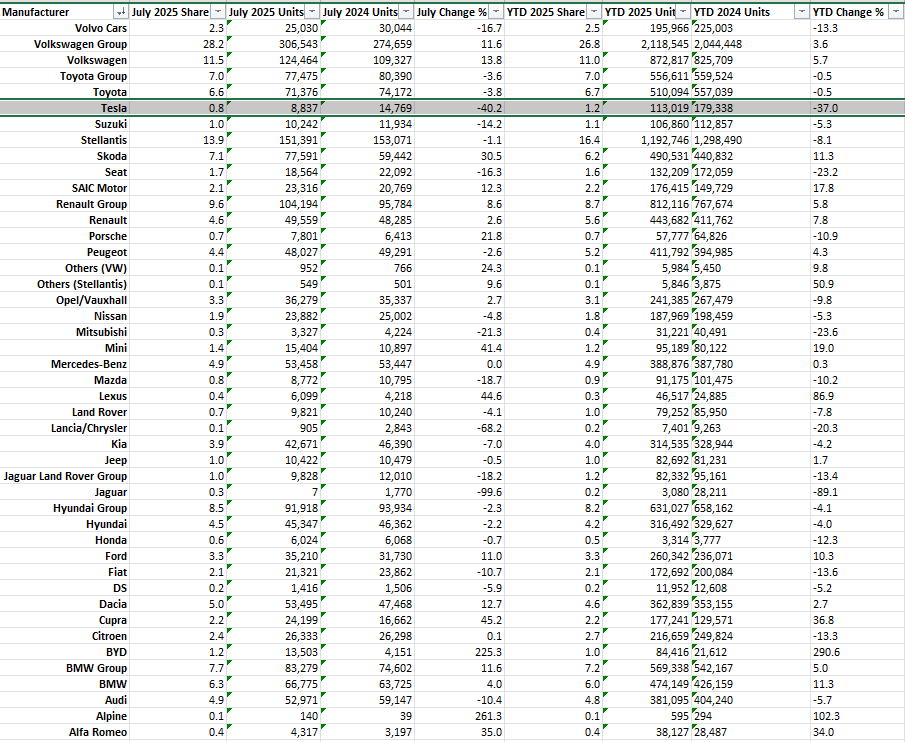Select Mercedes-Benz July 2024 units 53,447
This screenshot has width=905, height=742.
coord(368,364)
